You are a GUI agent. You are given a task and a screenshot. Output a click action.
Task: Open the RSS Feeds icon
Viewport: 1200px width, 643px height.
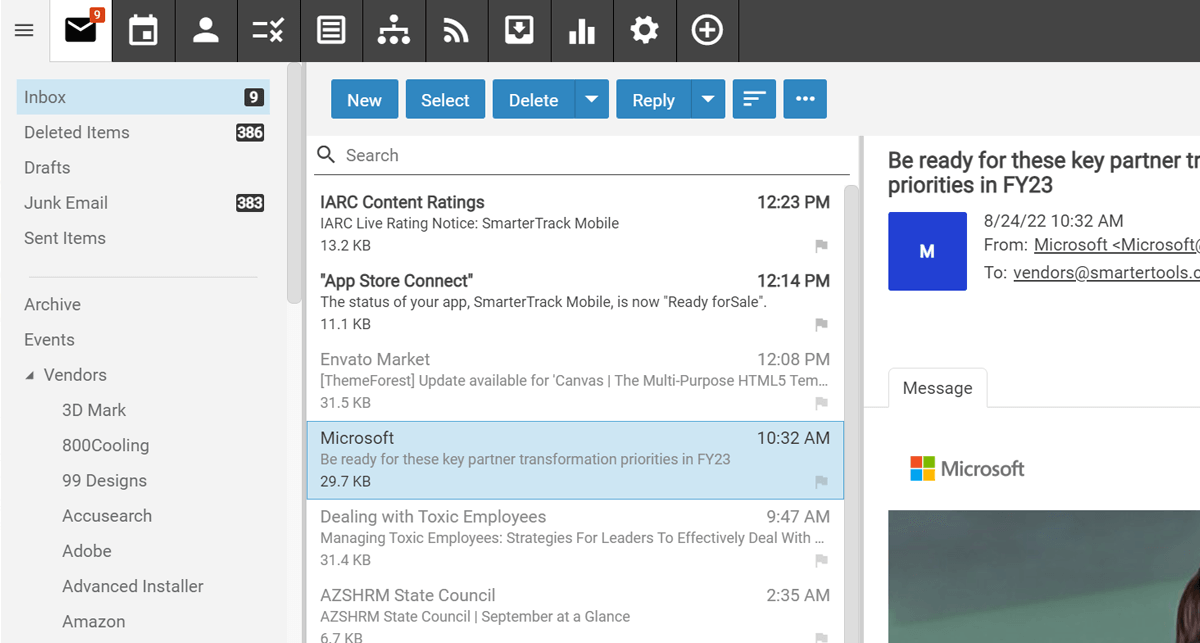tap(456, 31)
